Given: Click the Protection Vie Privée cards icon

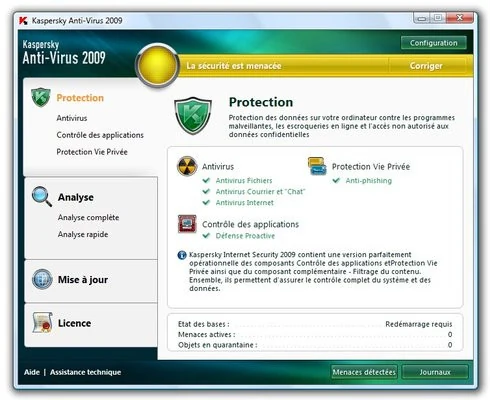Looking at the screenshot, I should tap(317, 166).
